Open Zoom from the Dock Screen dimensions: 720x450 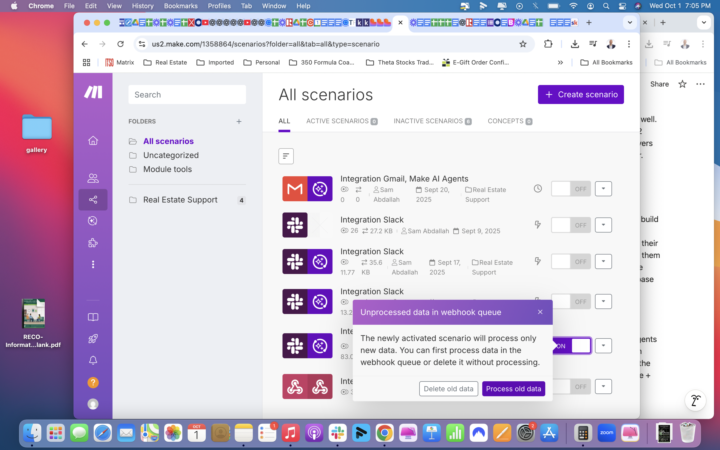(x=607, y=433)
